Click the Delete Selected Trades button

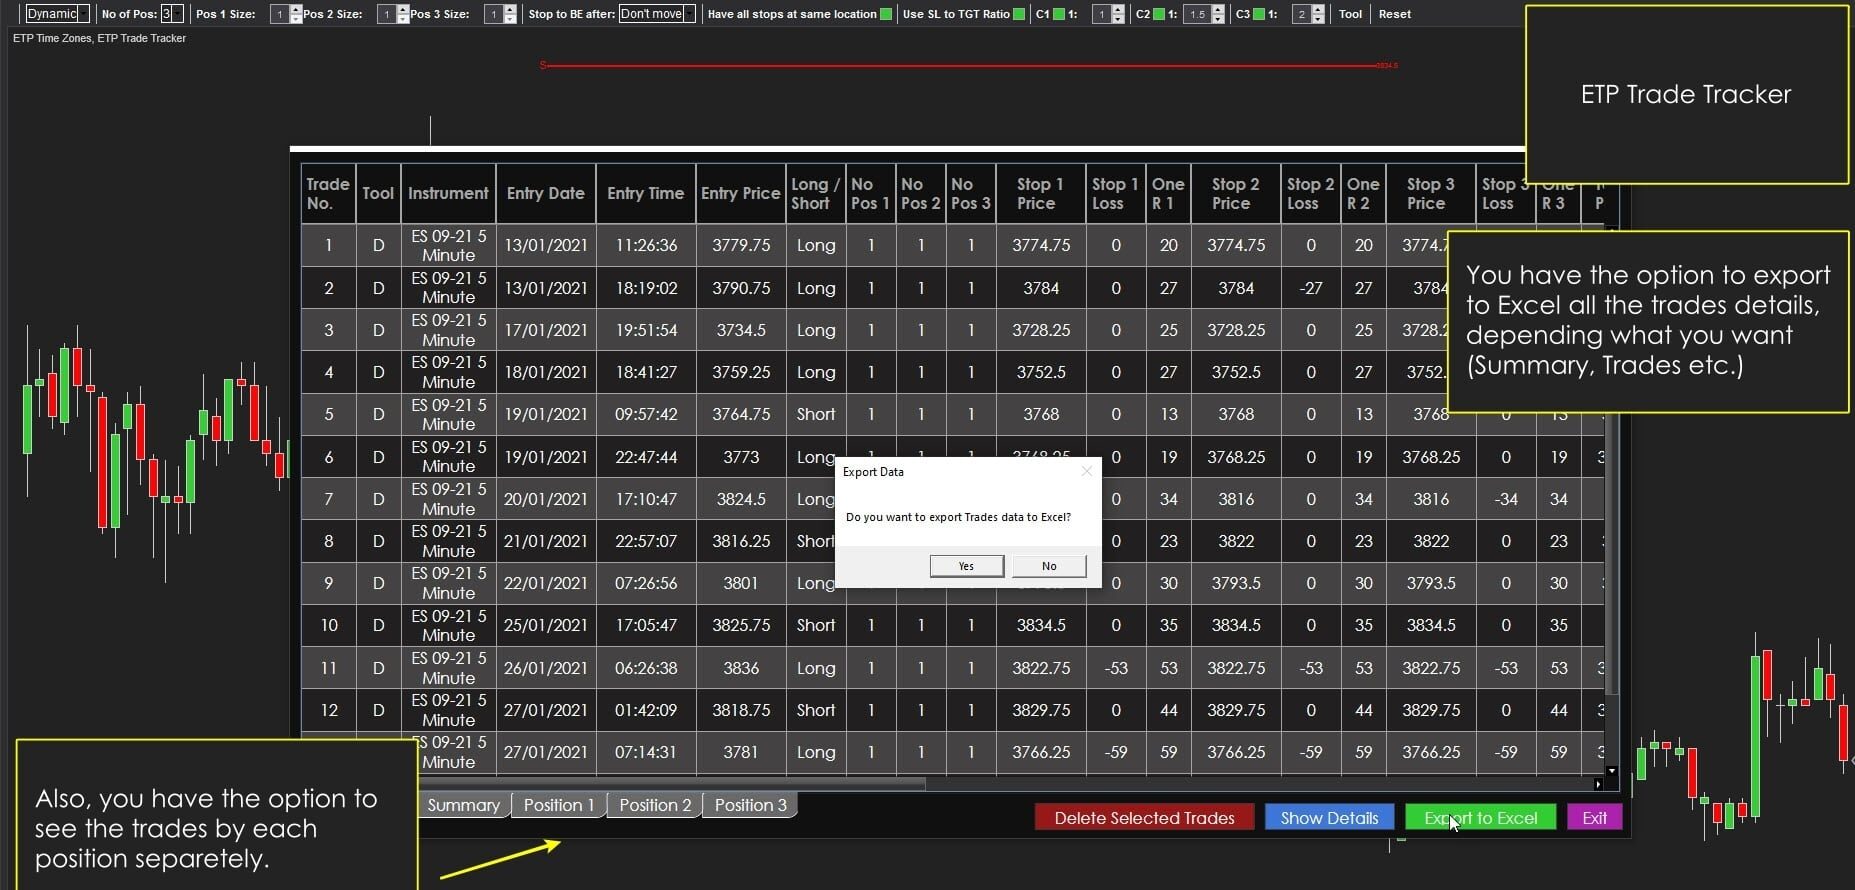tap(1144, 818)
